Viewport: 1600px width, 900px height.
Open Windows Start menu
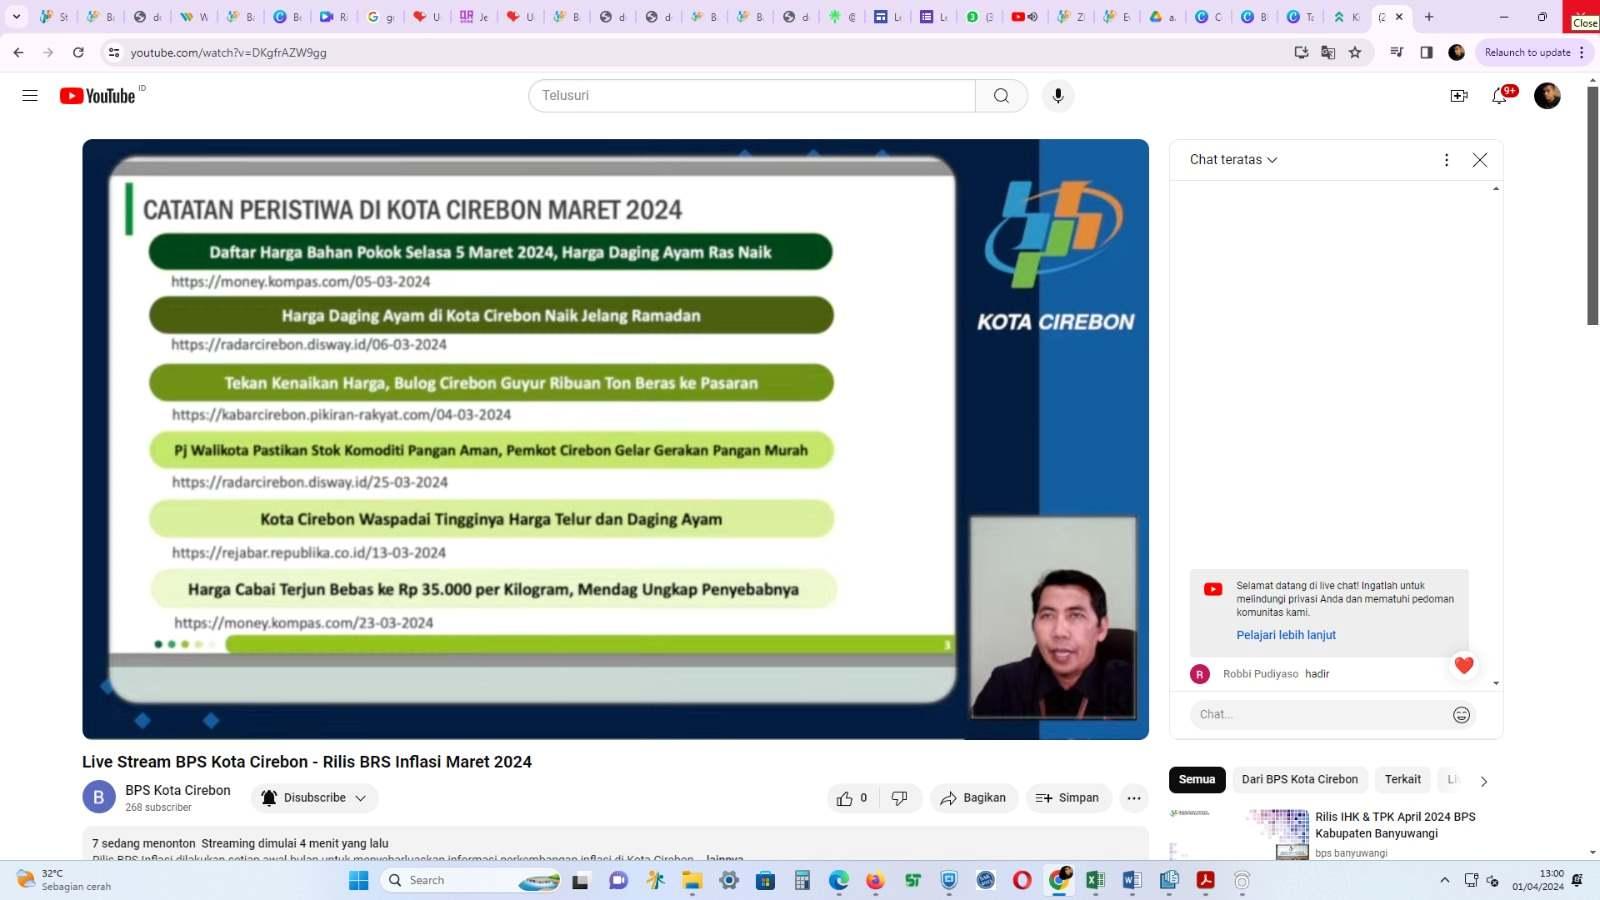359,880
